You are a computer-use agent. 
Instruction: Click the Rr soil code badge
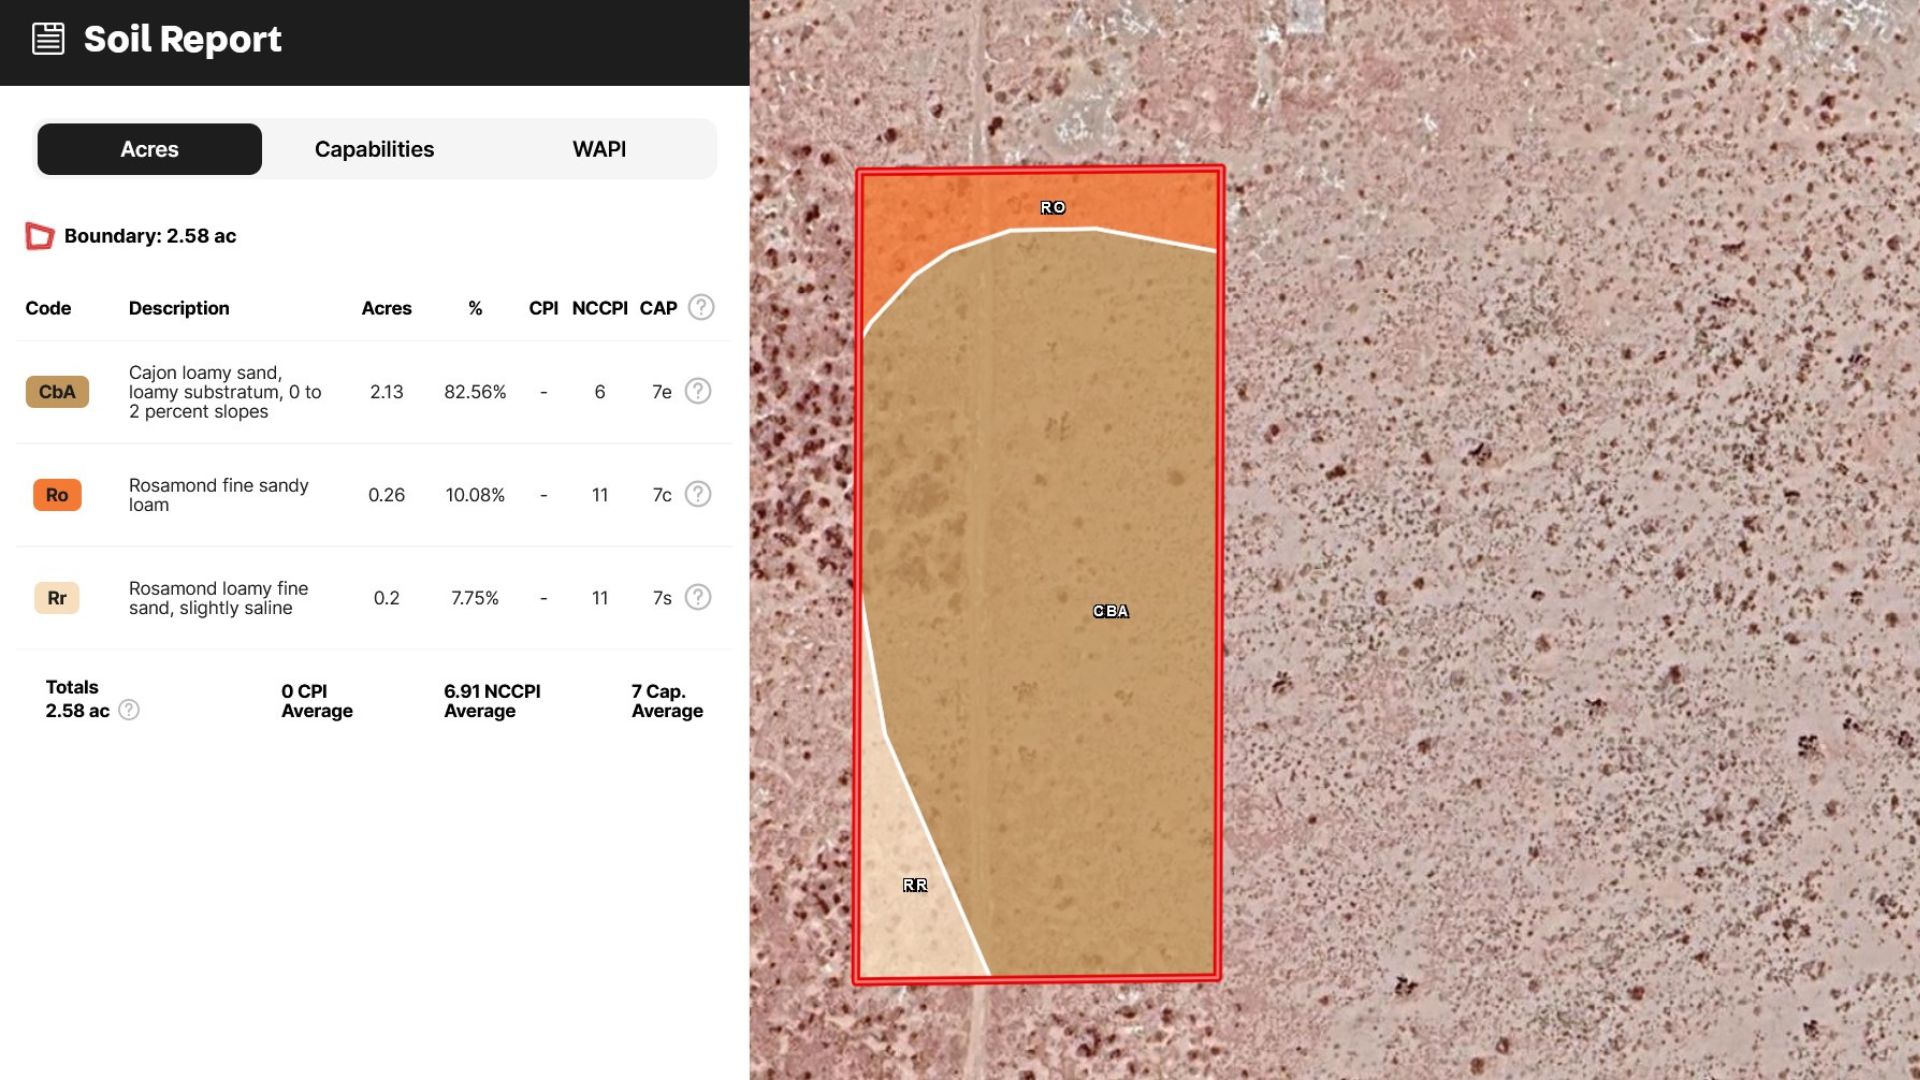point(57,598)
